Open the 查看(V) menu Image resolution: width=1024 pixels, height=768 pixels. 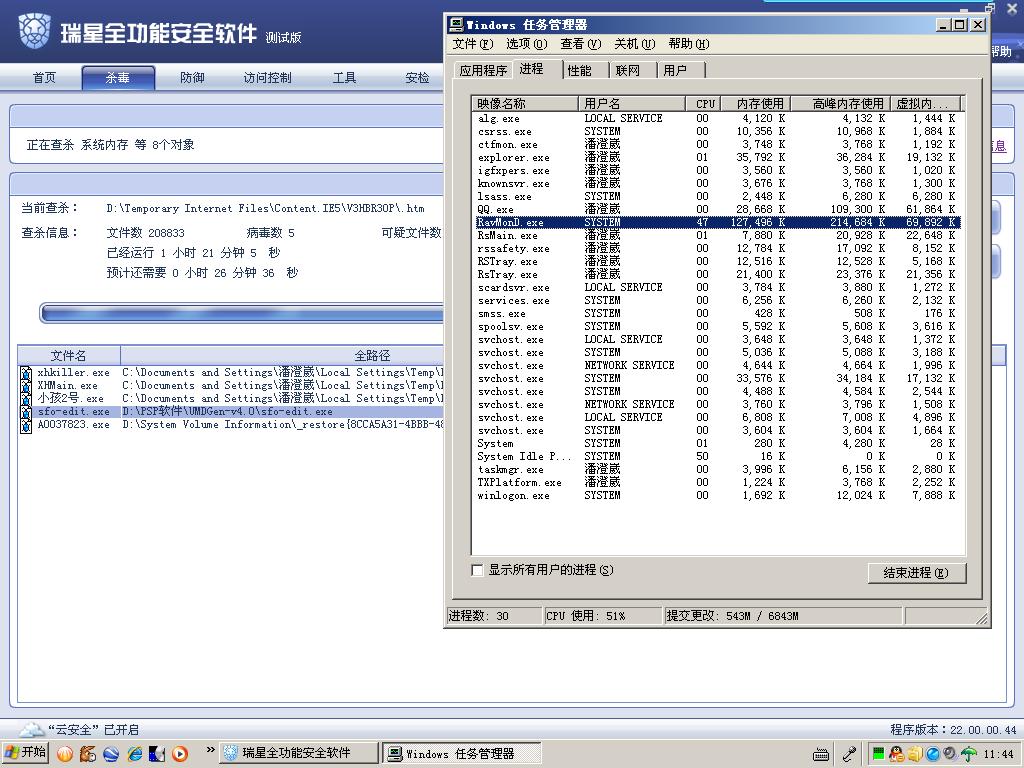[x=581, y=44]
